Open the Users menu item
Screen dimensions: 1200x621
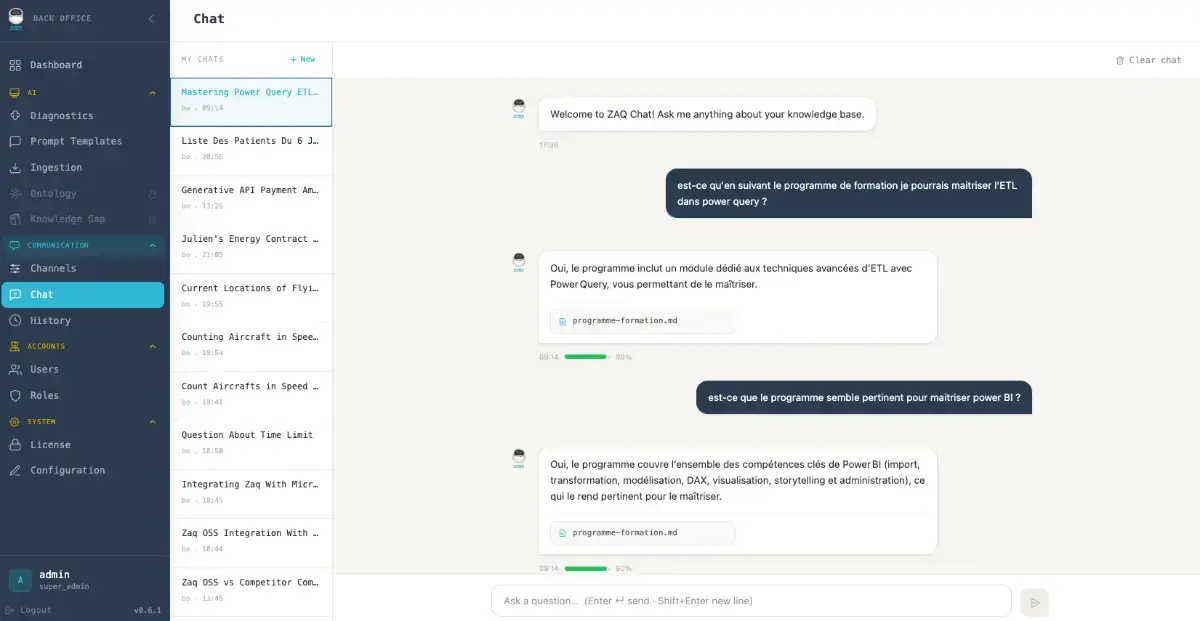coord(44,370)
